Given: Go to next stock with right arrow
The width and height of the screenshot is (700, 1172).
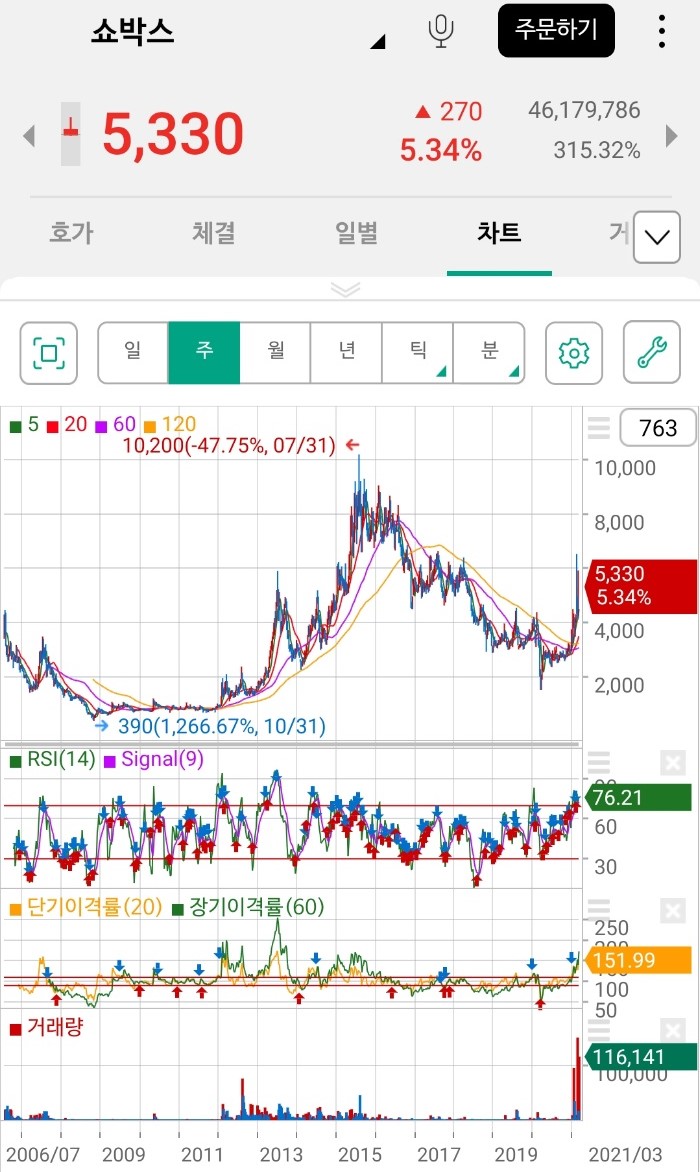Looking at the screenshot, I should click(671, 136).
